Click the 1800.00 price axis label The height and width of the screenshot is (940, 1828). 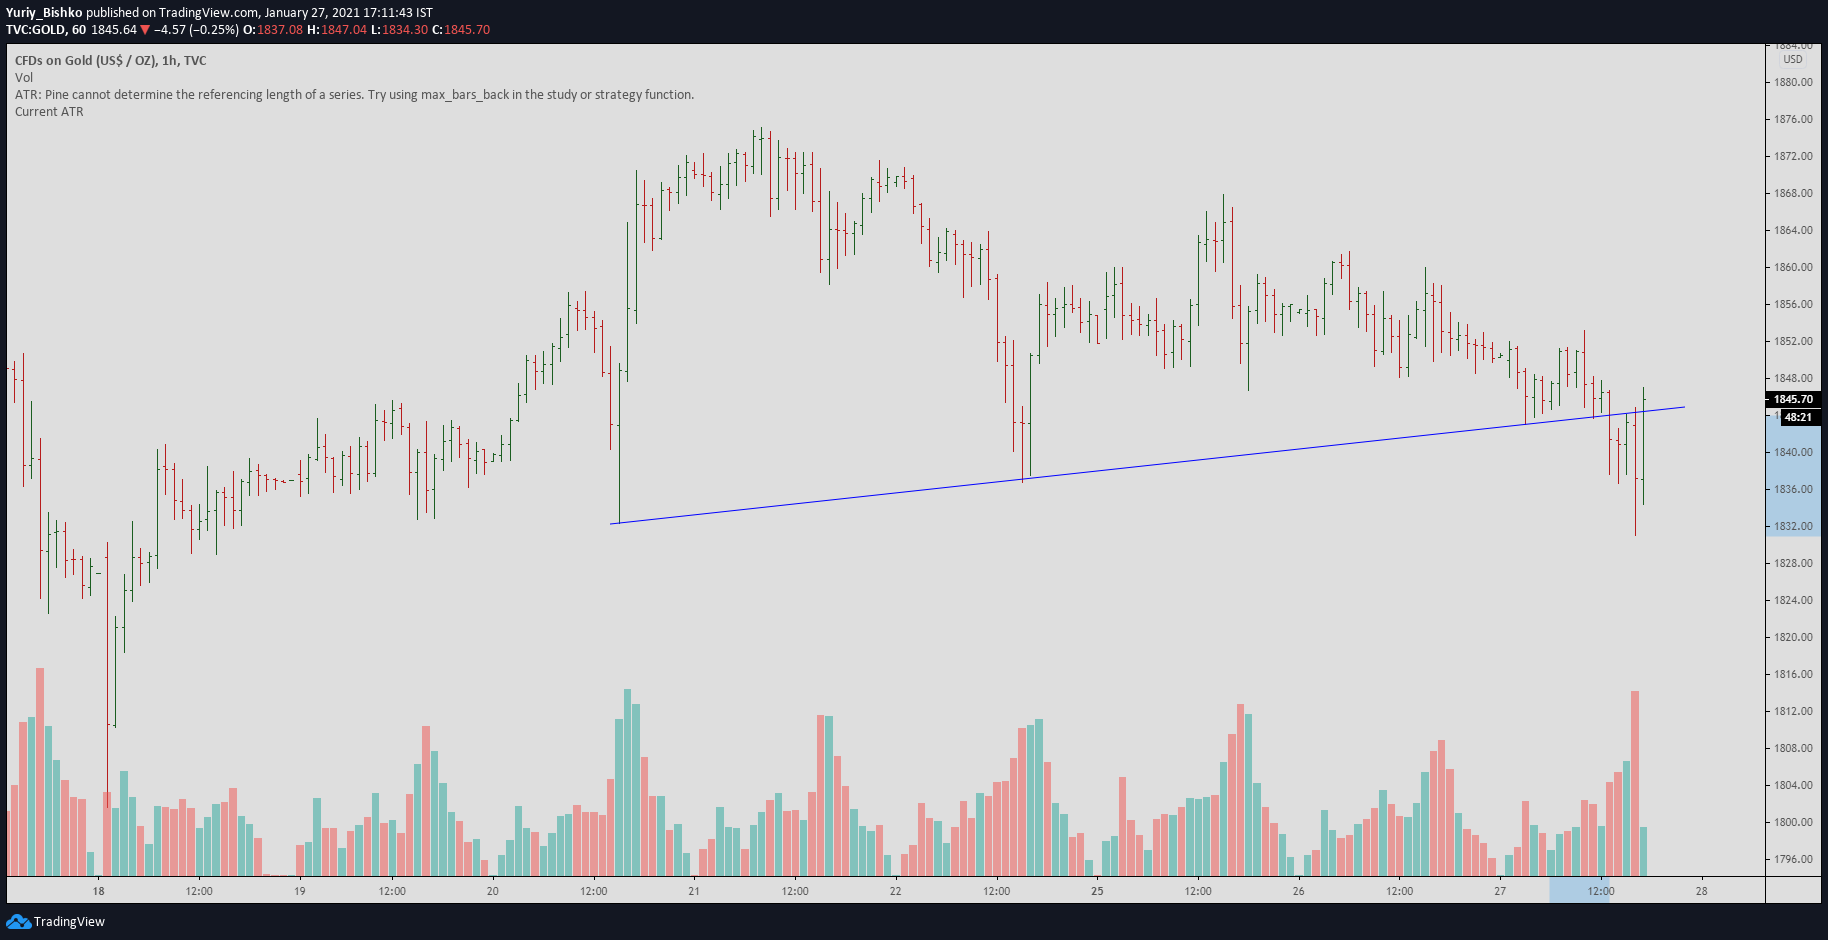[x=1793, y=822]
